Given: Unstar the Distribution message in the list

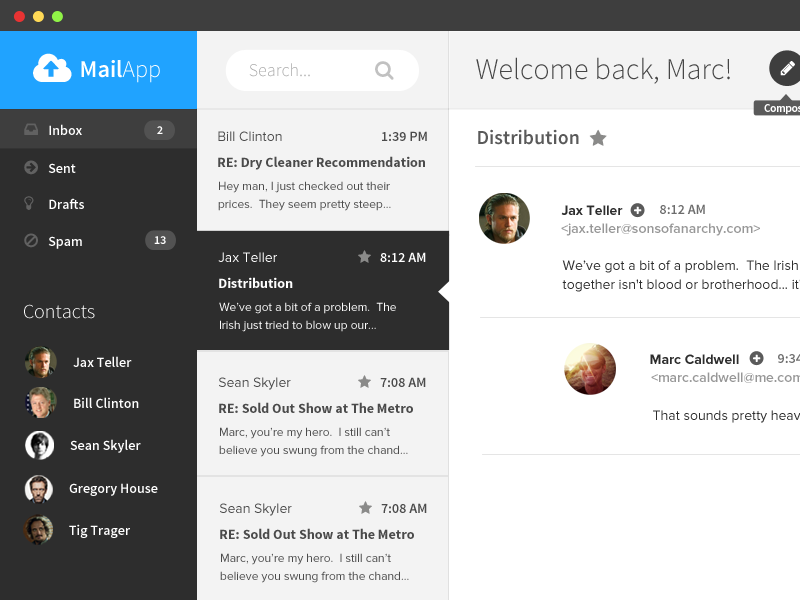Looking at the screenshot, I should tap(364, 257).
